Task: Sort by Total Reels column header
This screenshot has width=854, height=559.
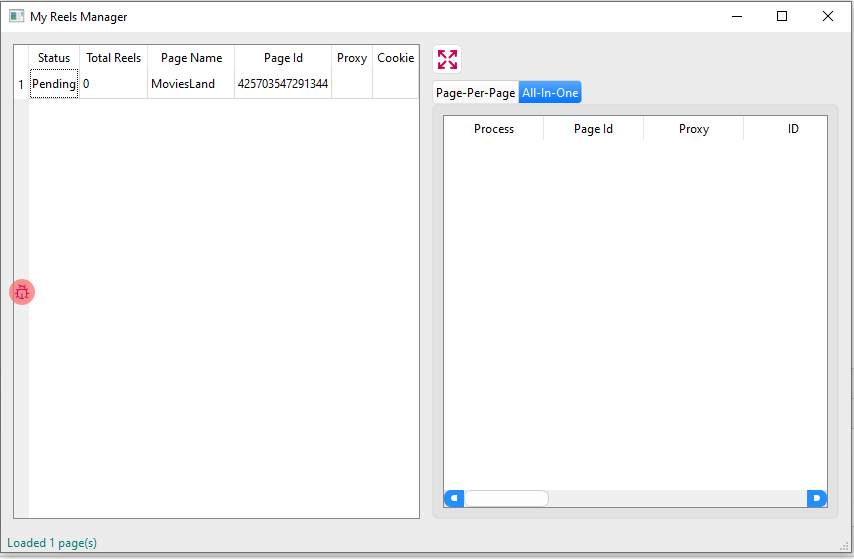Action: click(113, 58)
